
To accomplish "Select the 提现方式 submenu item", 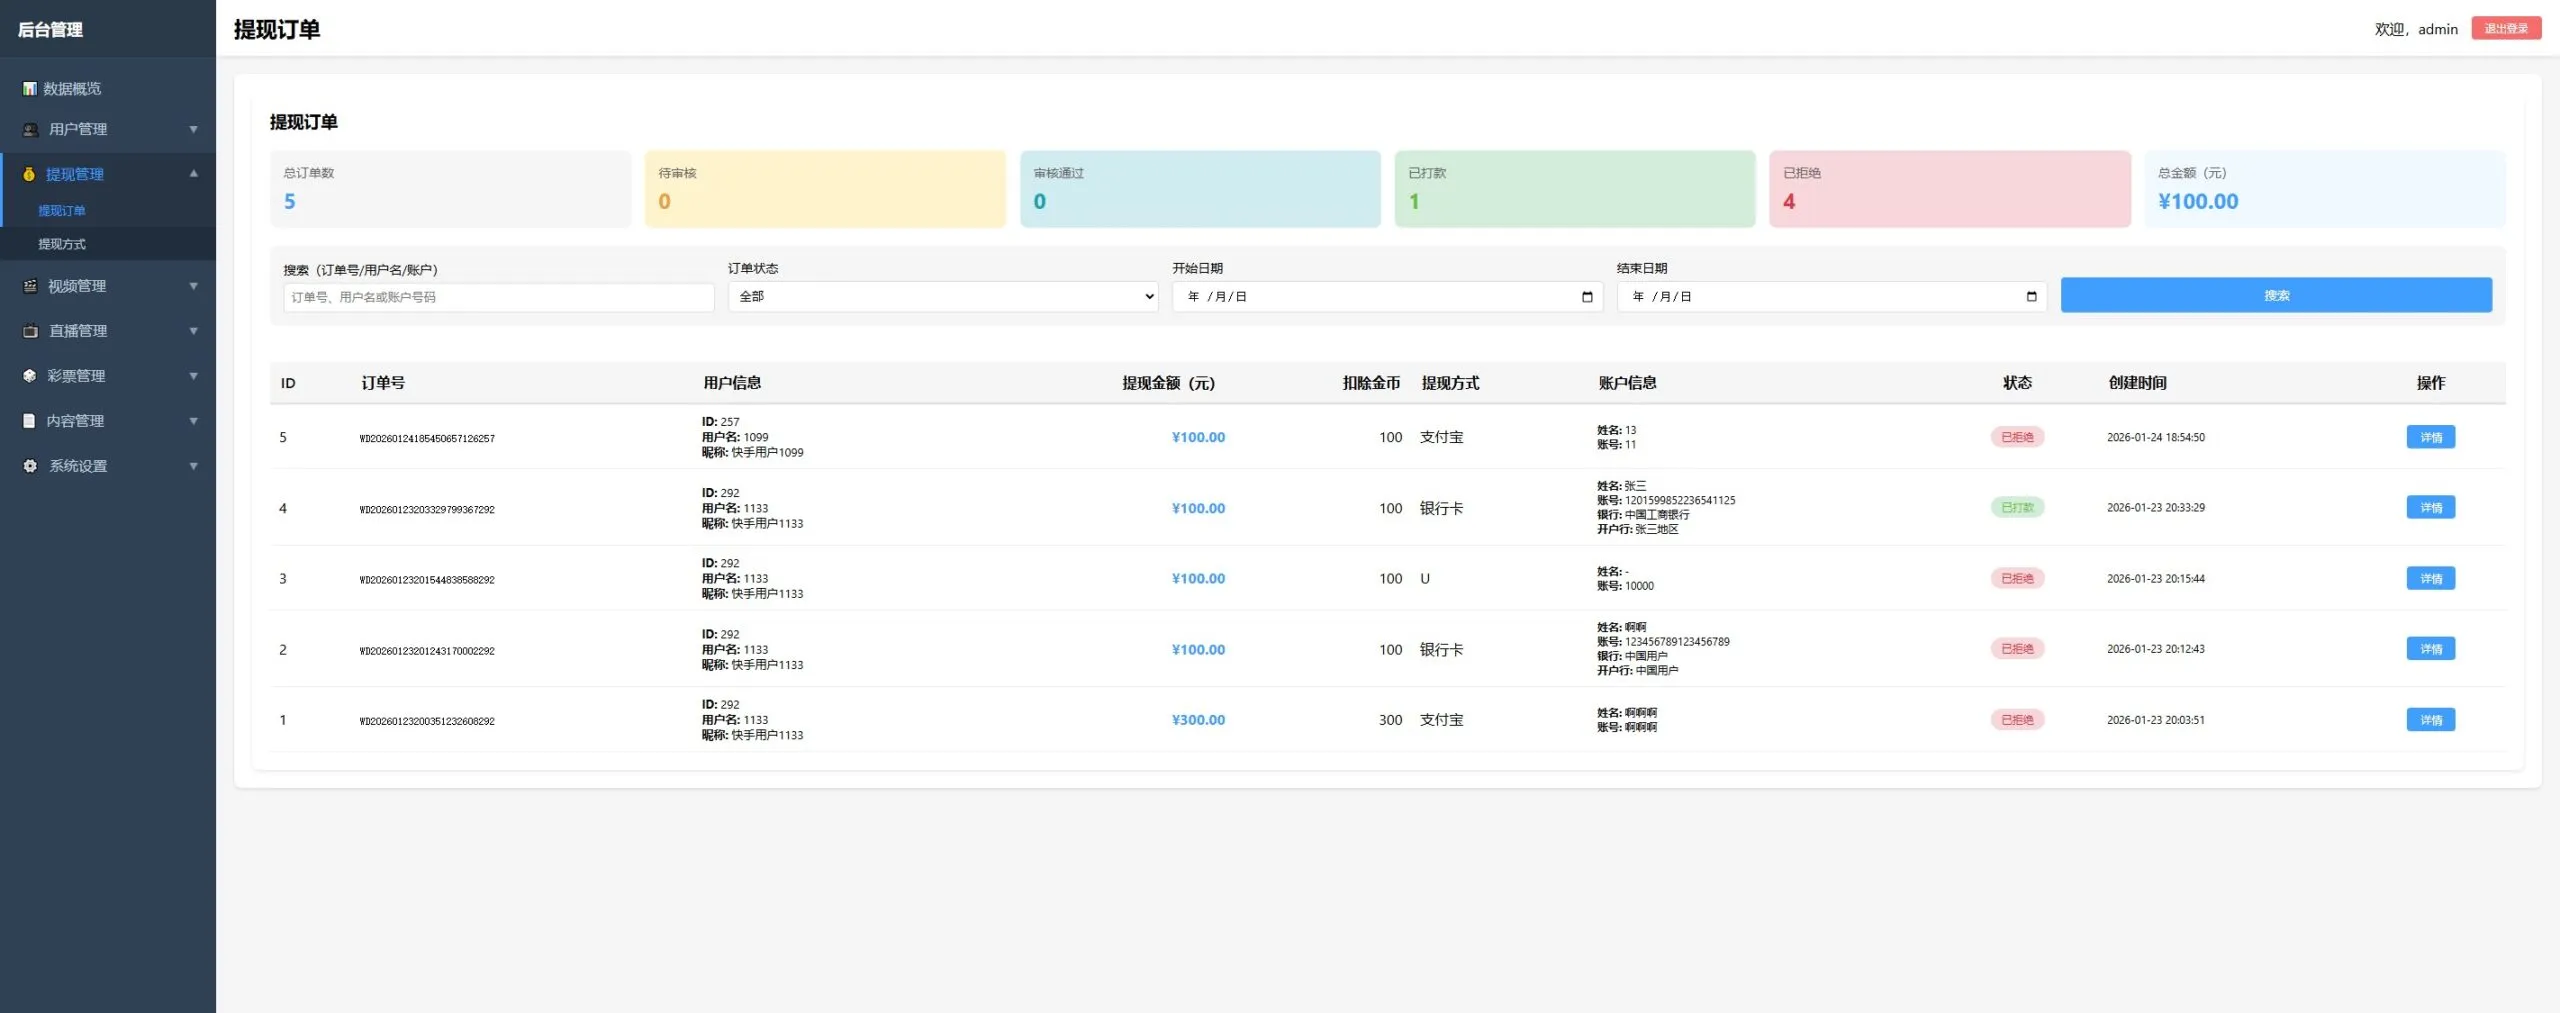I will (x=108, y=244).
